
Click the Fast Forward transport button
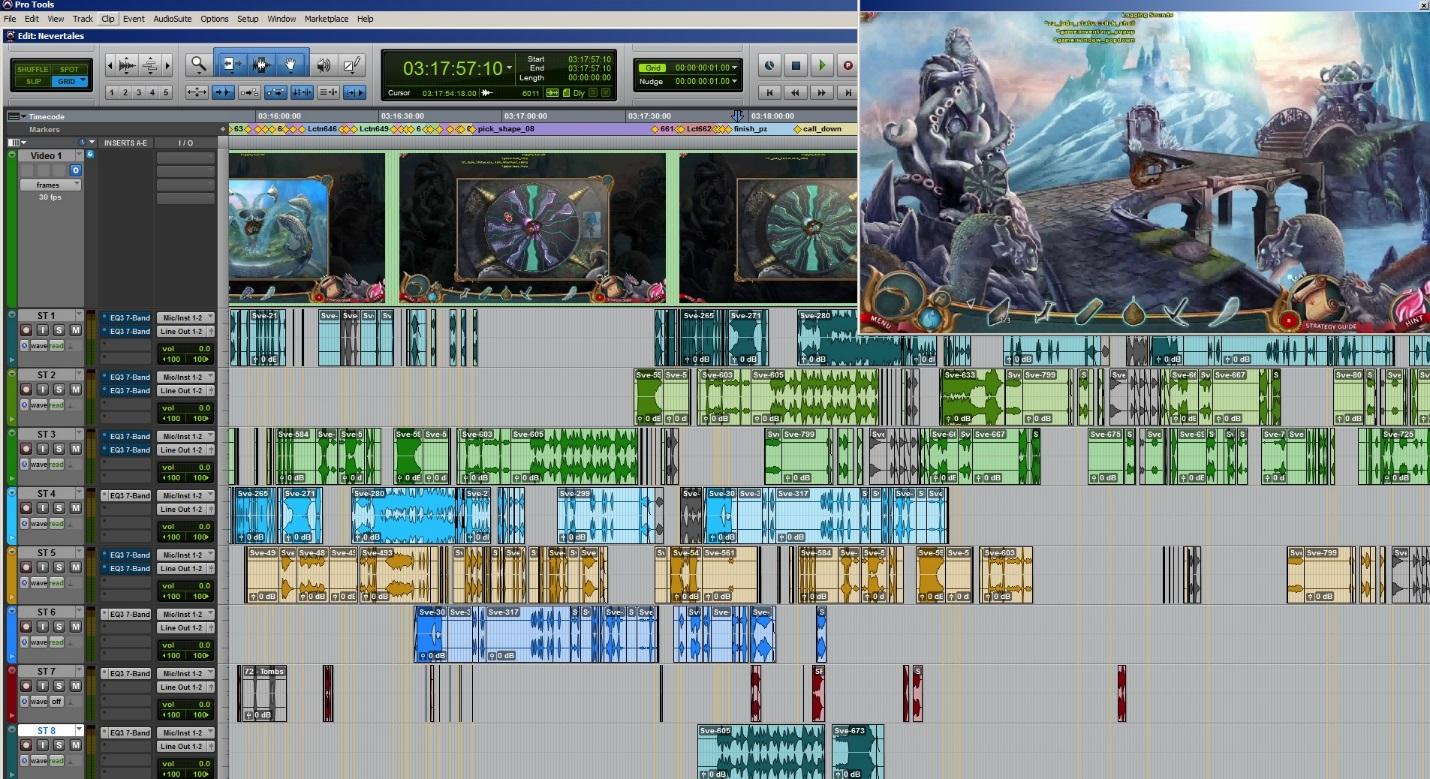(x=821, y=92)
